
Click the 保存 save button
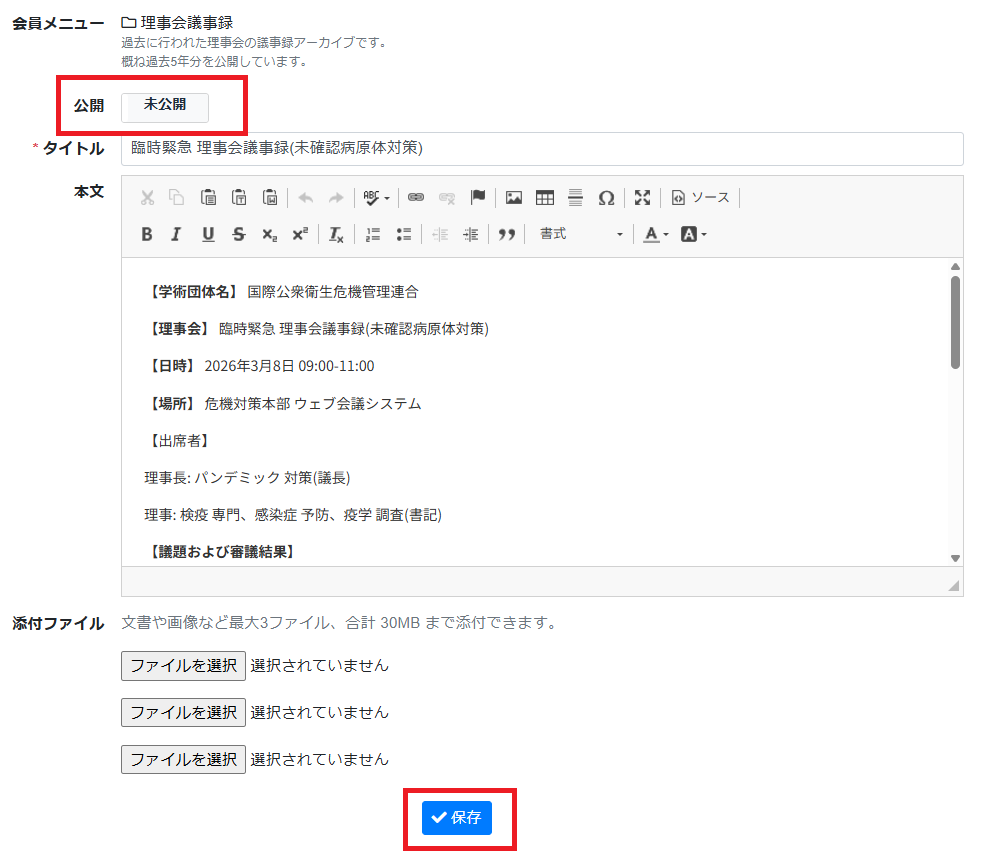(457, 818)
